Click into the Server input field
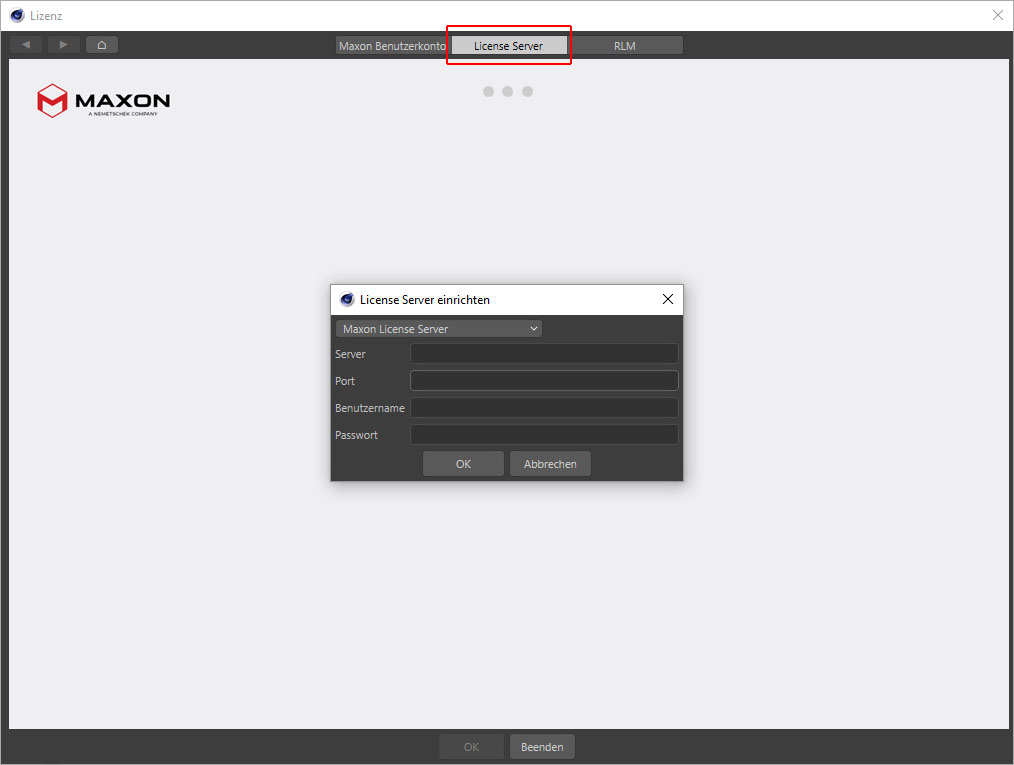 (544, 354)
